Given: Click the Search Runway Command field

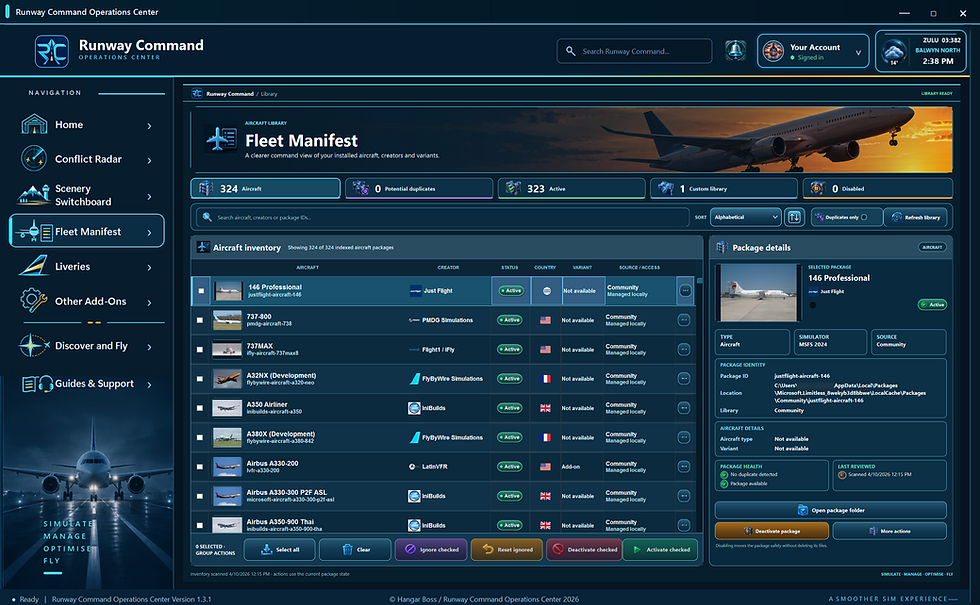Looking at the screenshot, I should [634, 51].
